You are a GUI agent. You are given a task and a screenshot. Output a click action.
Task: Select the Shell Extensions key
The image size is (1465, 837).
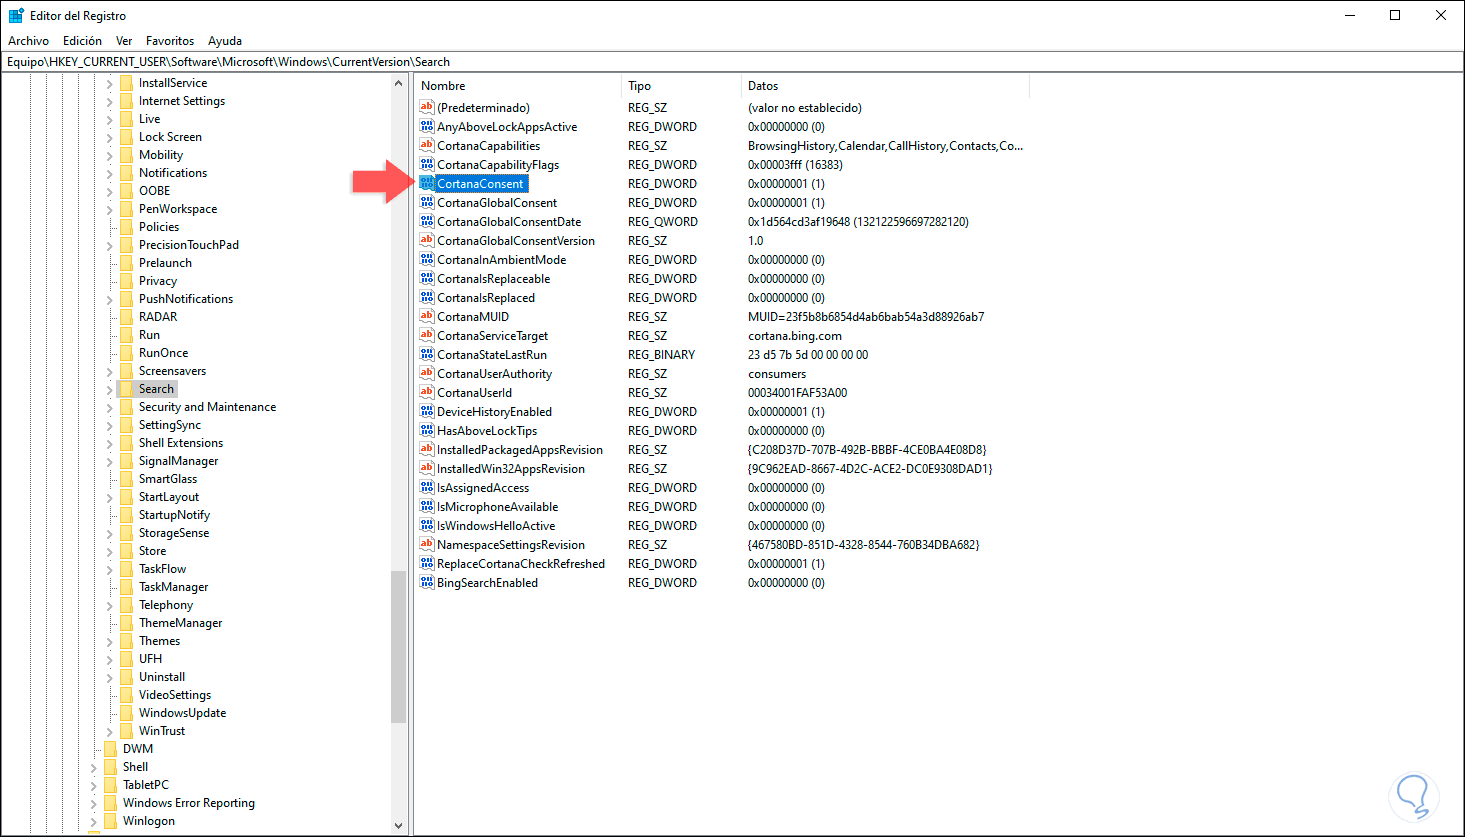181,443
